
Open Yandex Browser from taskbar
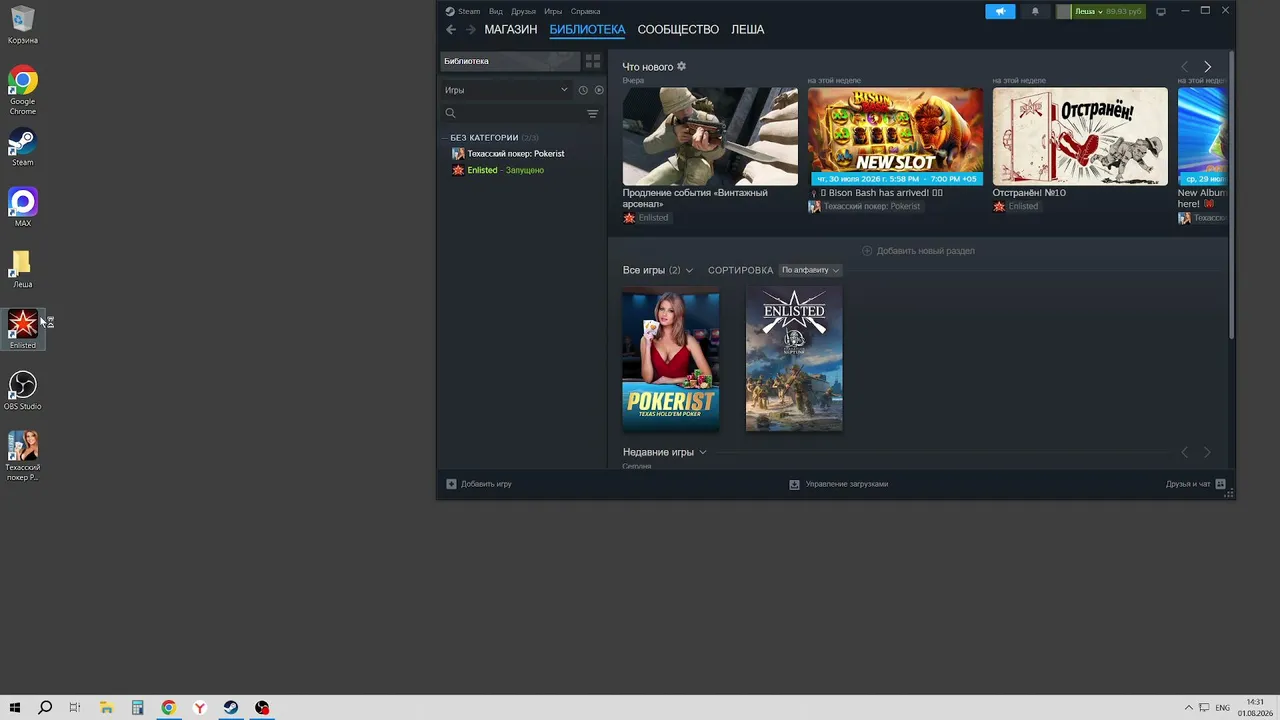tap(200, 708)
